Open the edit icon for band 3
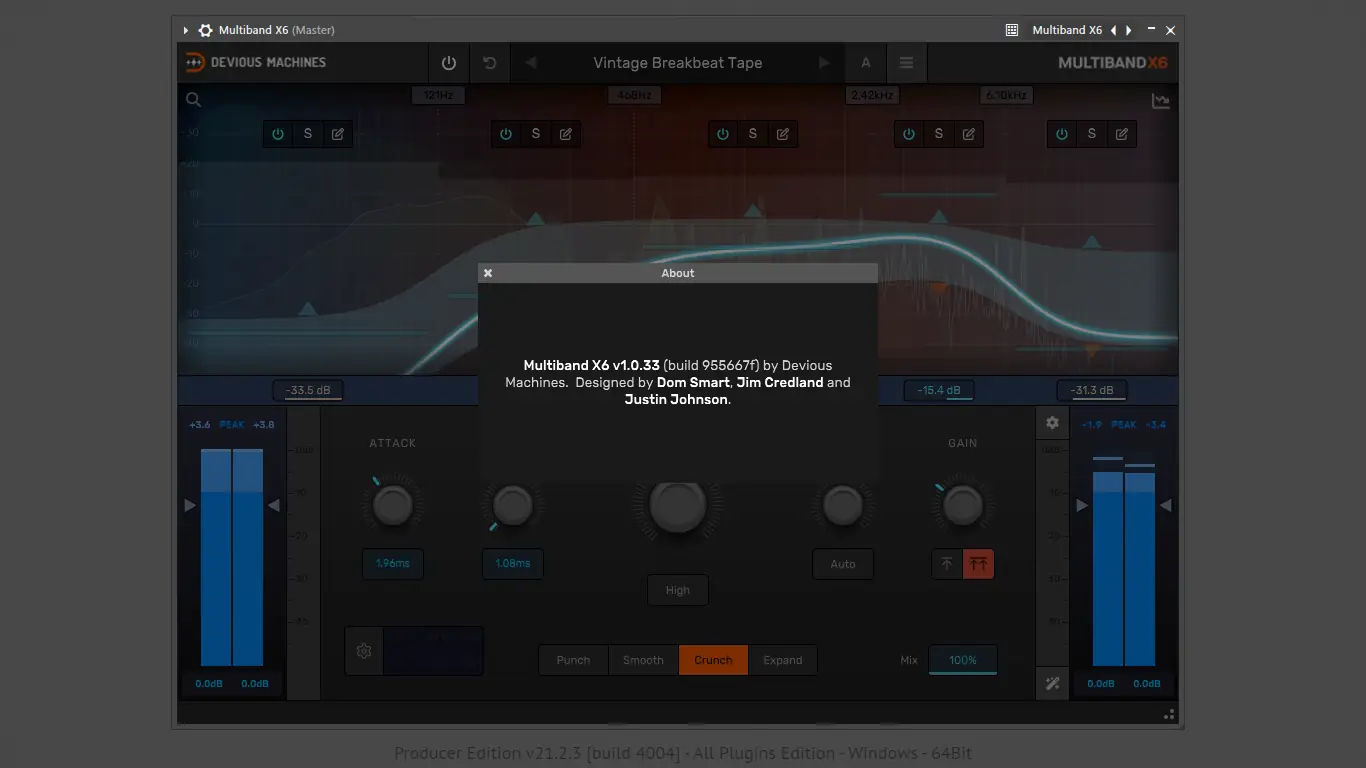Viewport: 1366px width, 768px height. 783,134
